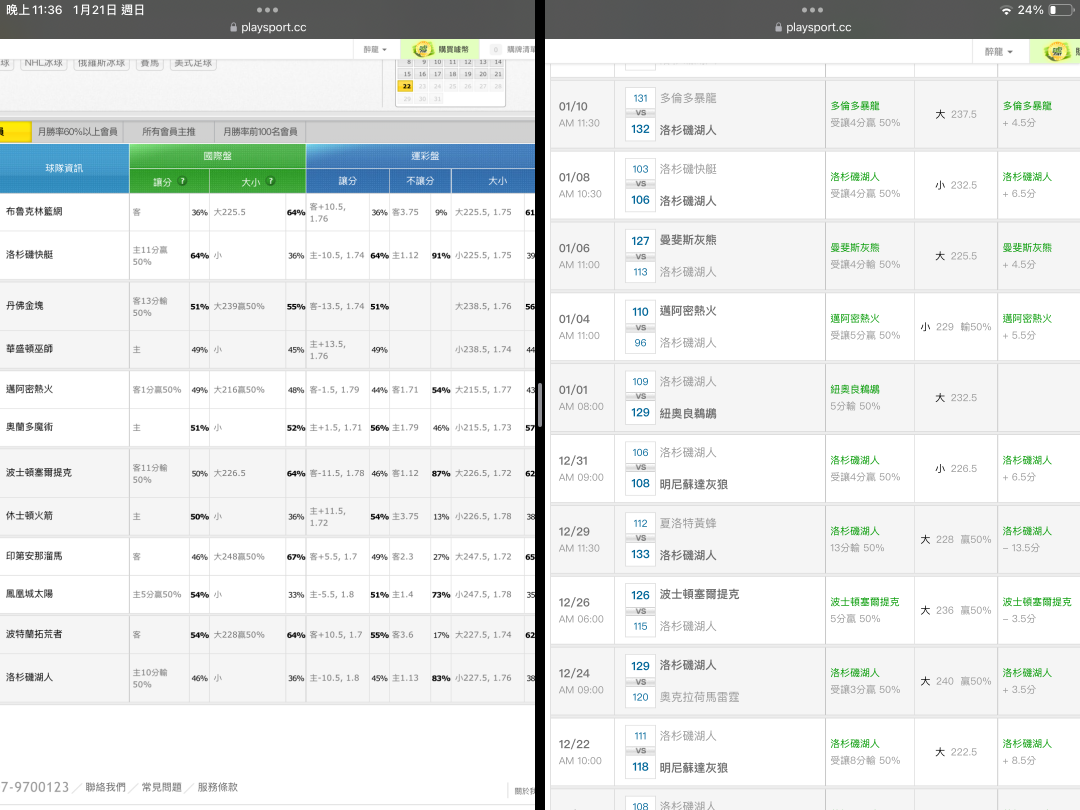The height and width of the screenshot is (810, 1080).
Task: Switch to the 月勝率前100名會員 tab
Action: [260, 132]
